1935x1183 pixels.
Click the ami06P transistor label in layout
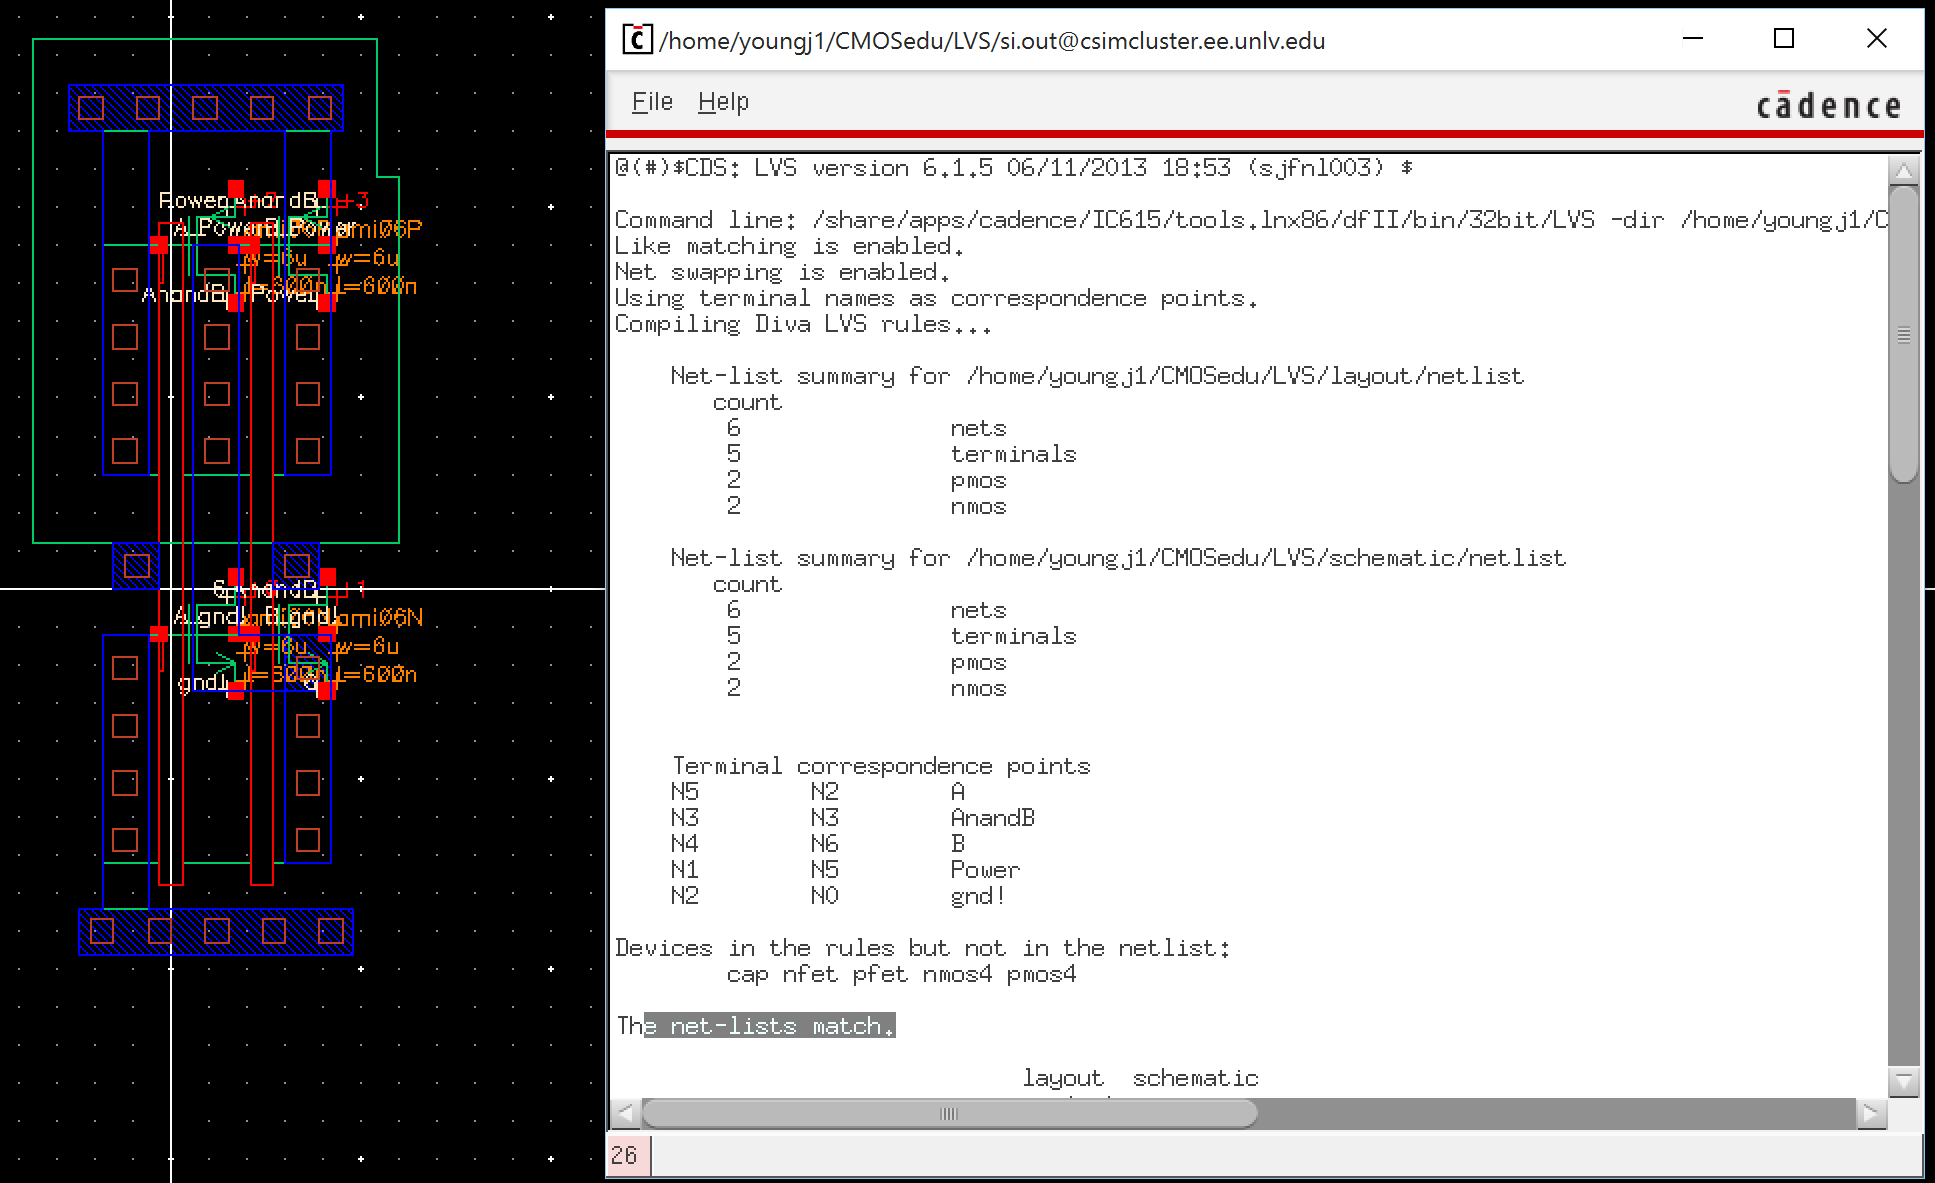[378, 229]
